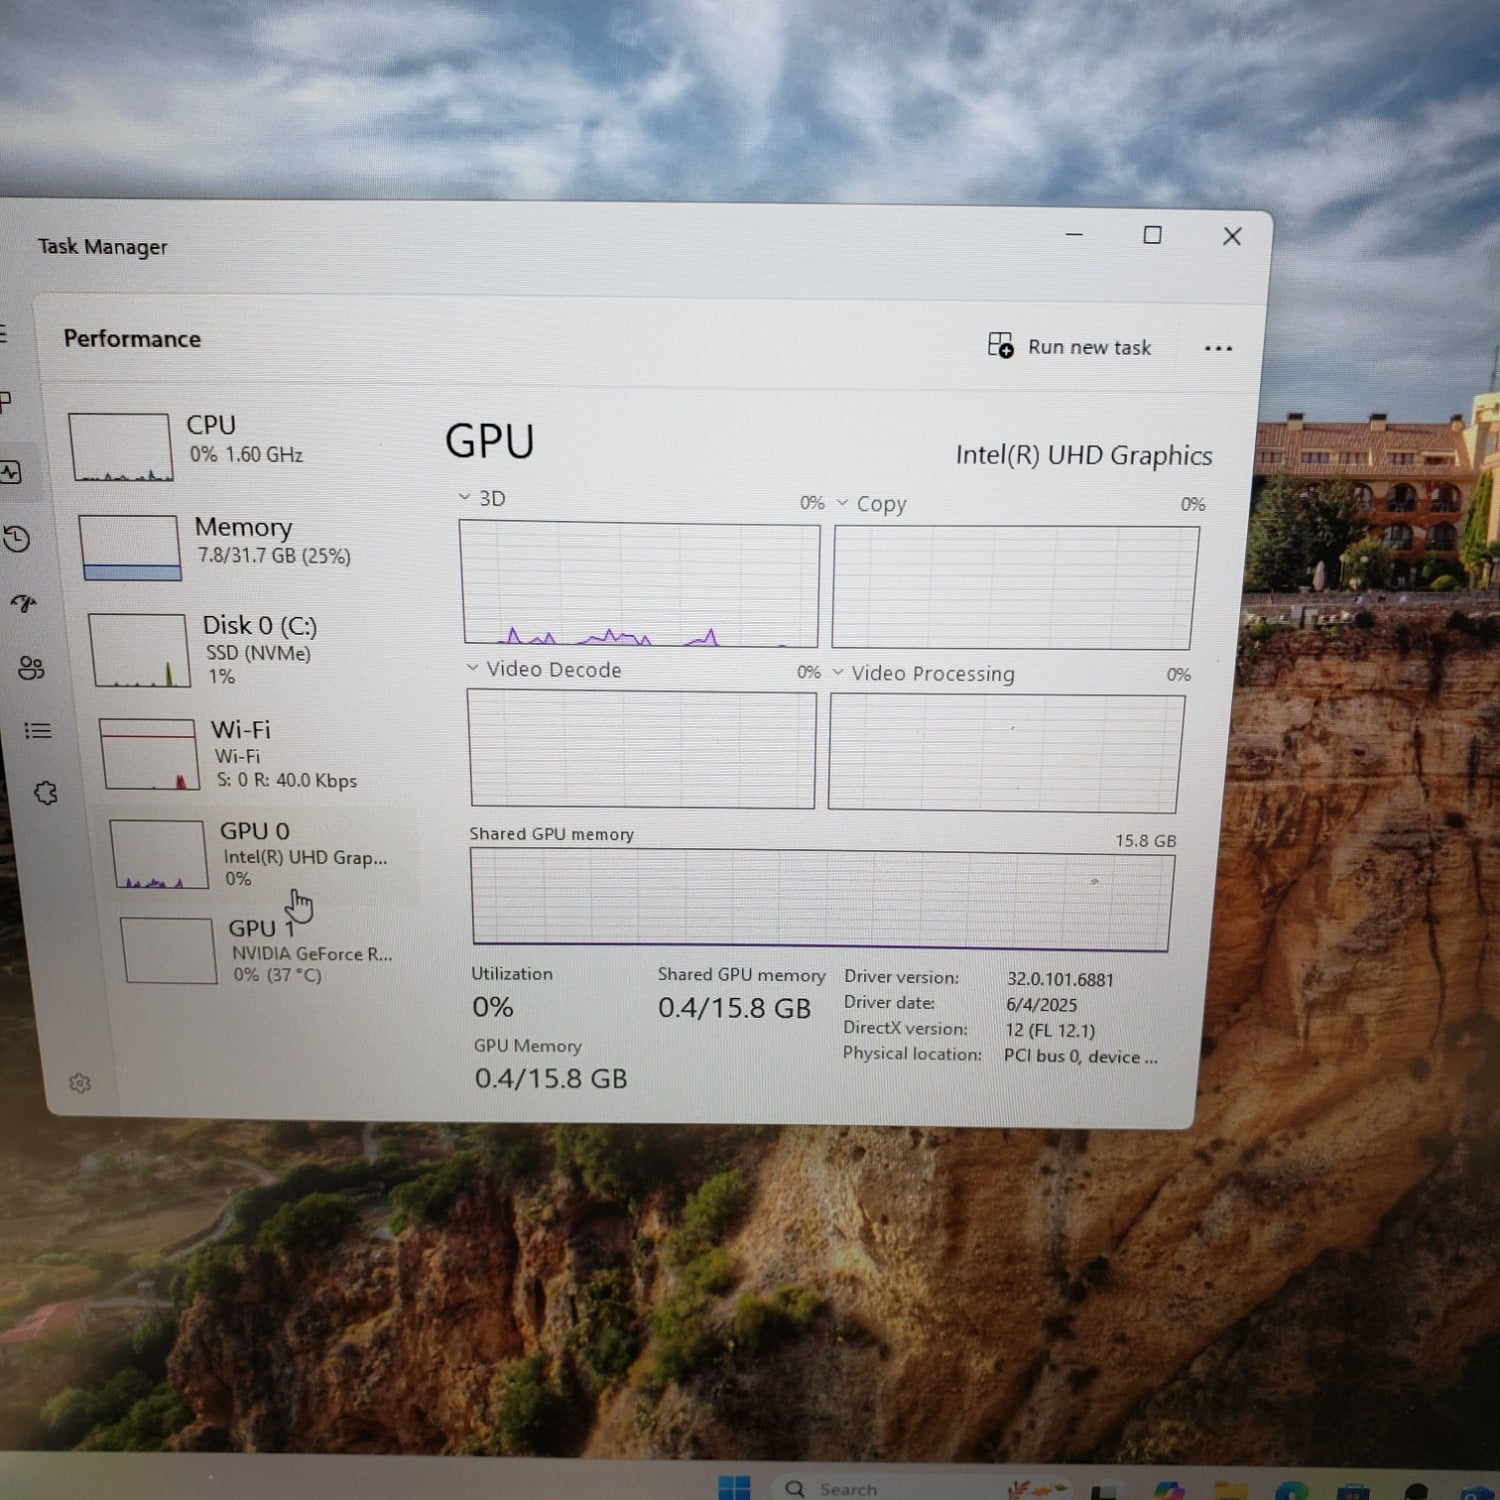The image size is (1500, 1500).
Task: Open the Startup apps page icon
Action: 24,603
